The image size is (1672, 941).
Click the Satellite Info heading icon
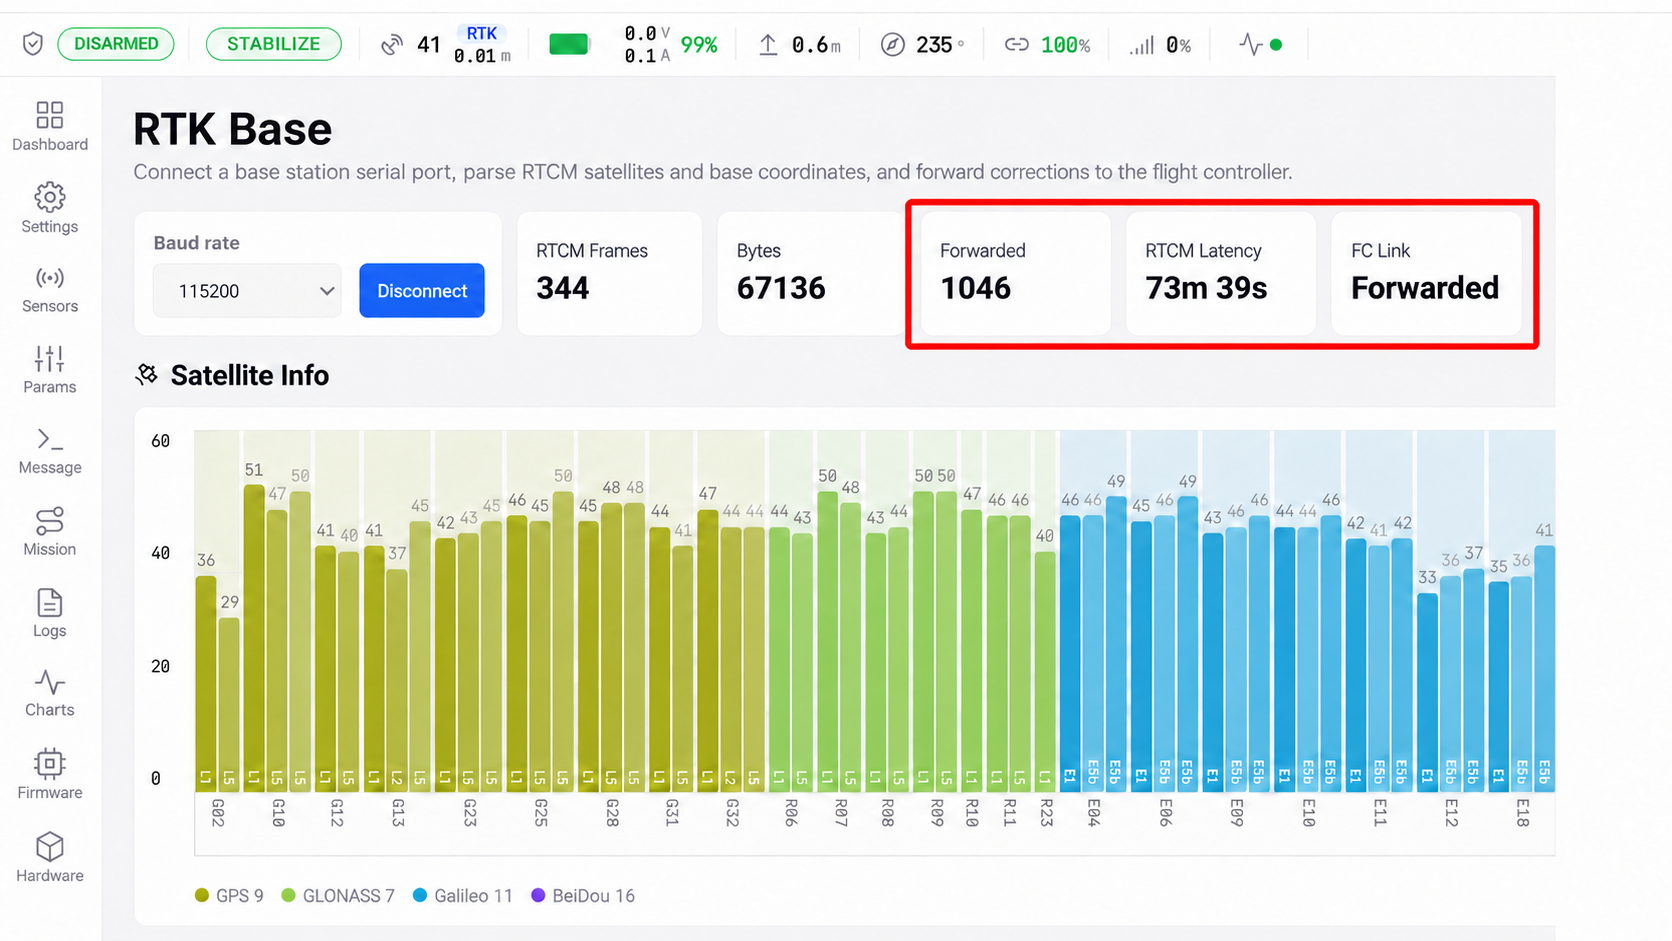(x=147, y=375)
